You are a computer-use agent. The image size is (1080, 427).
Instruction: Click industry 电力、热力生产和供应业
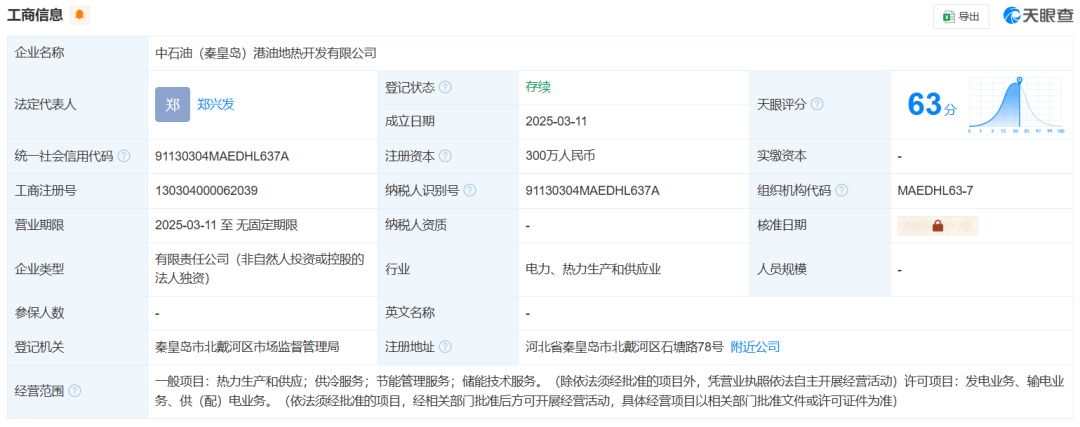[x=593, y=269]
